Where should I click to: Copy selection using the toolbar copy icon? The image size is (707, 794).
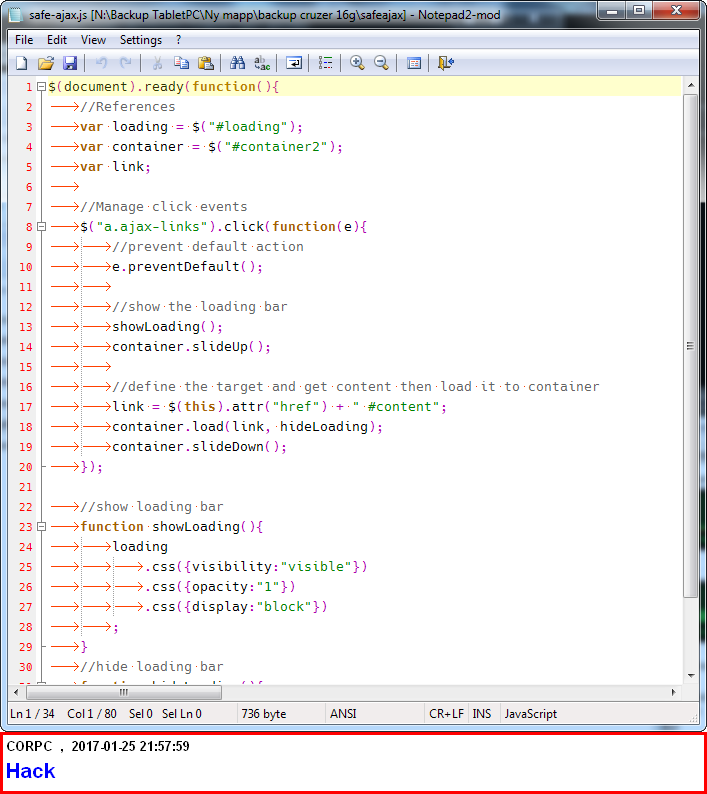point(181,63)
